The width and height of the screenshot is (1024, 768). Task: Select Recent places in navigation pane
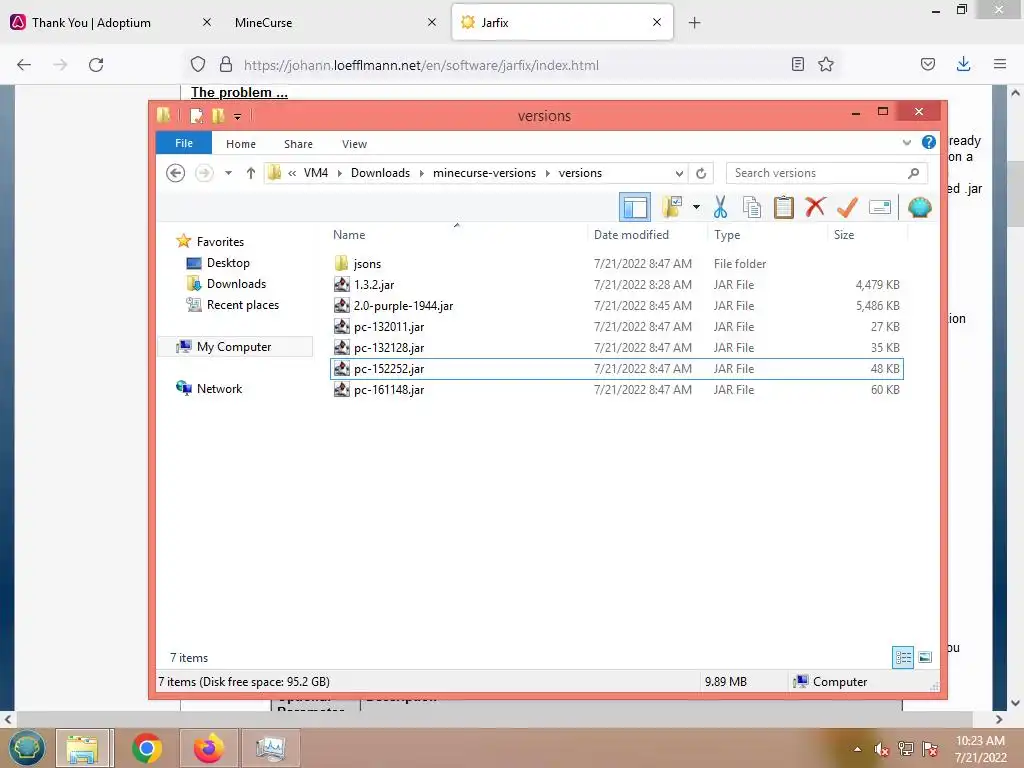(242, 304)
